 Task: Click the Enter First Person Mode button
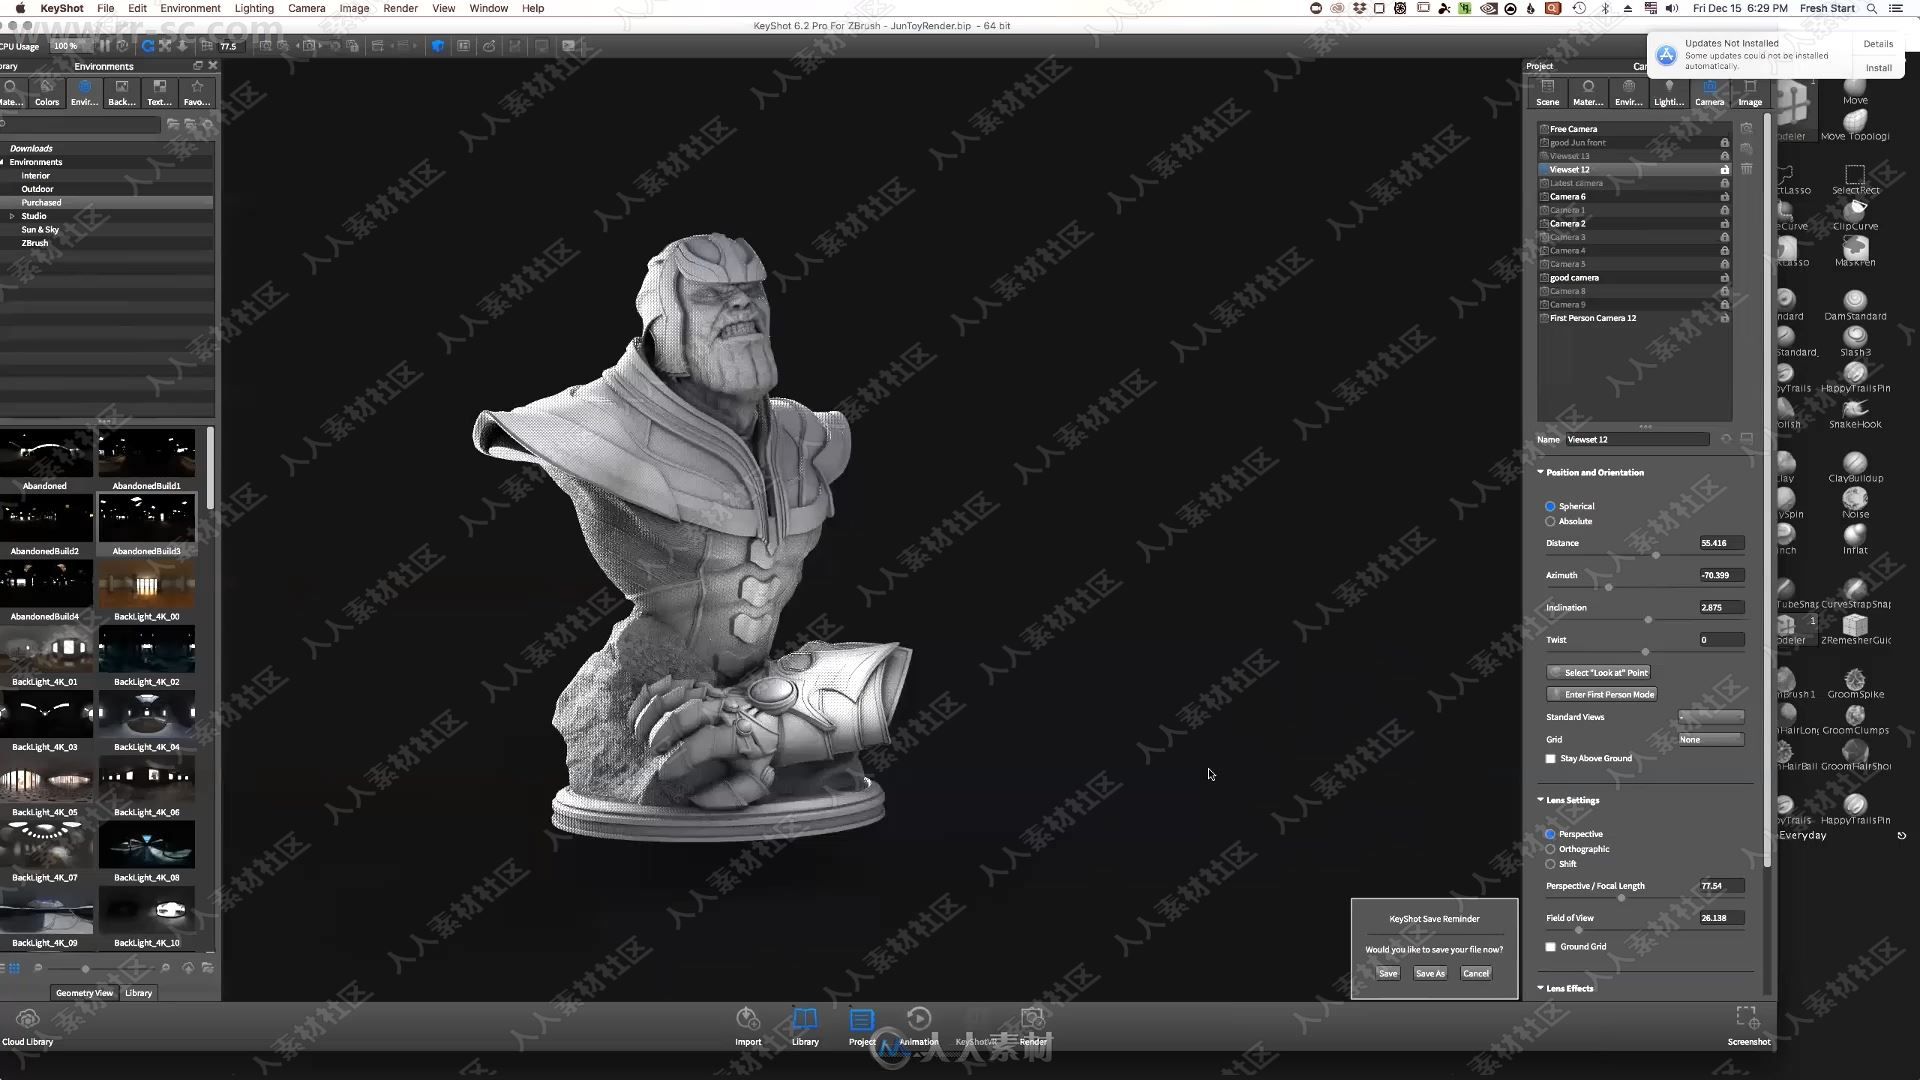[1601, 695]
